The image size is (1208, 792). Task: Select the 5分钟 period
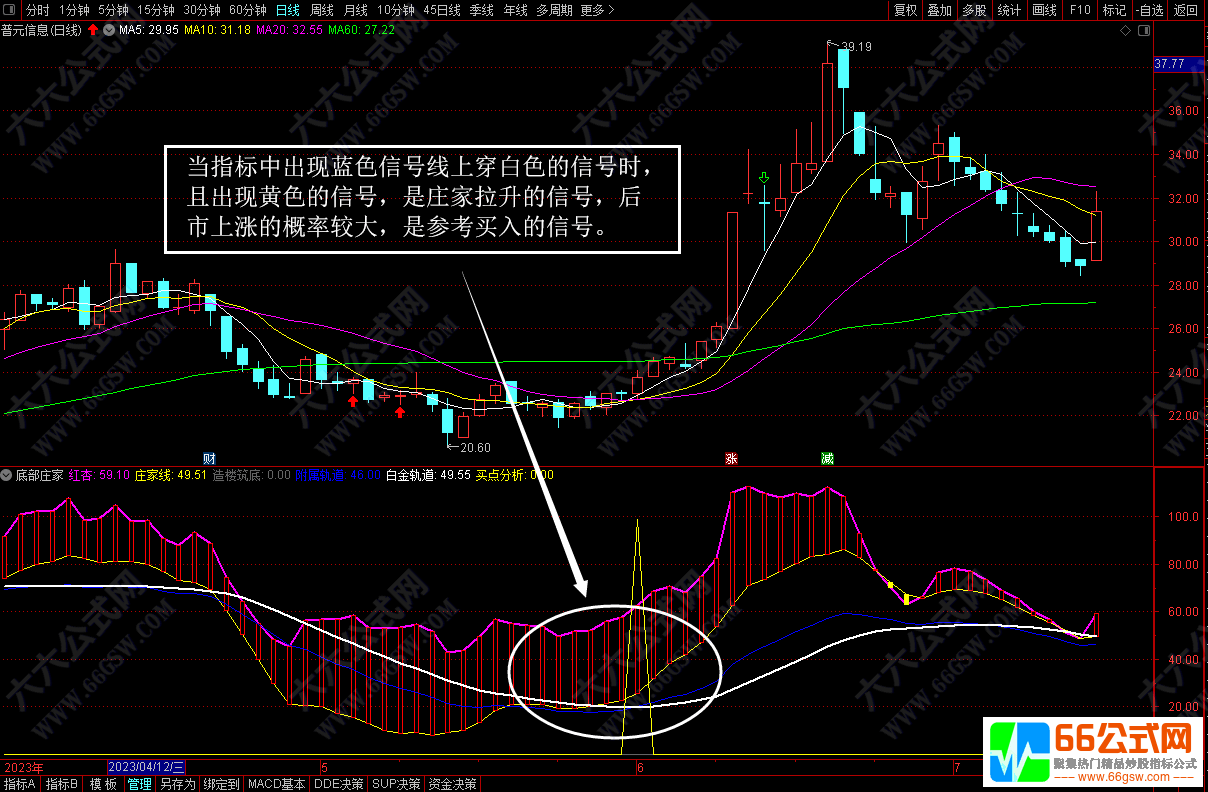click(x=113, y=10)
